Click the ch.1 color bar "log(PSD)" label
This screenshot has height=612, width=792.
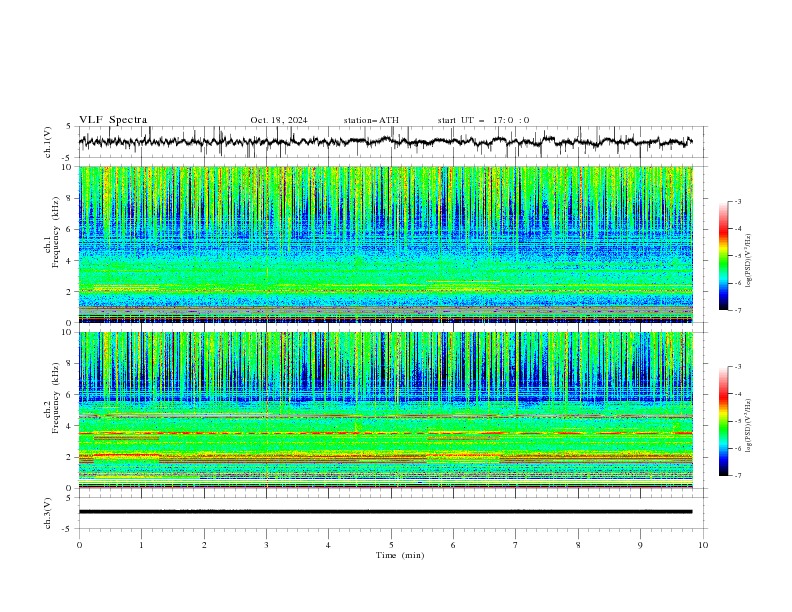pyautogui.click(x=749, y=261)
